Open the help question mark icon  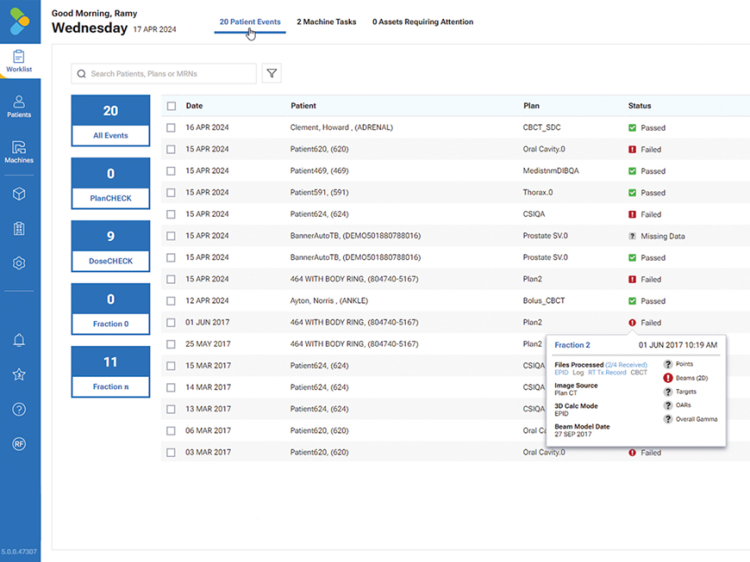[19, 409]
